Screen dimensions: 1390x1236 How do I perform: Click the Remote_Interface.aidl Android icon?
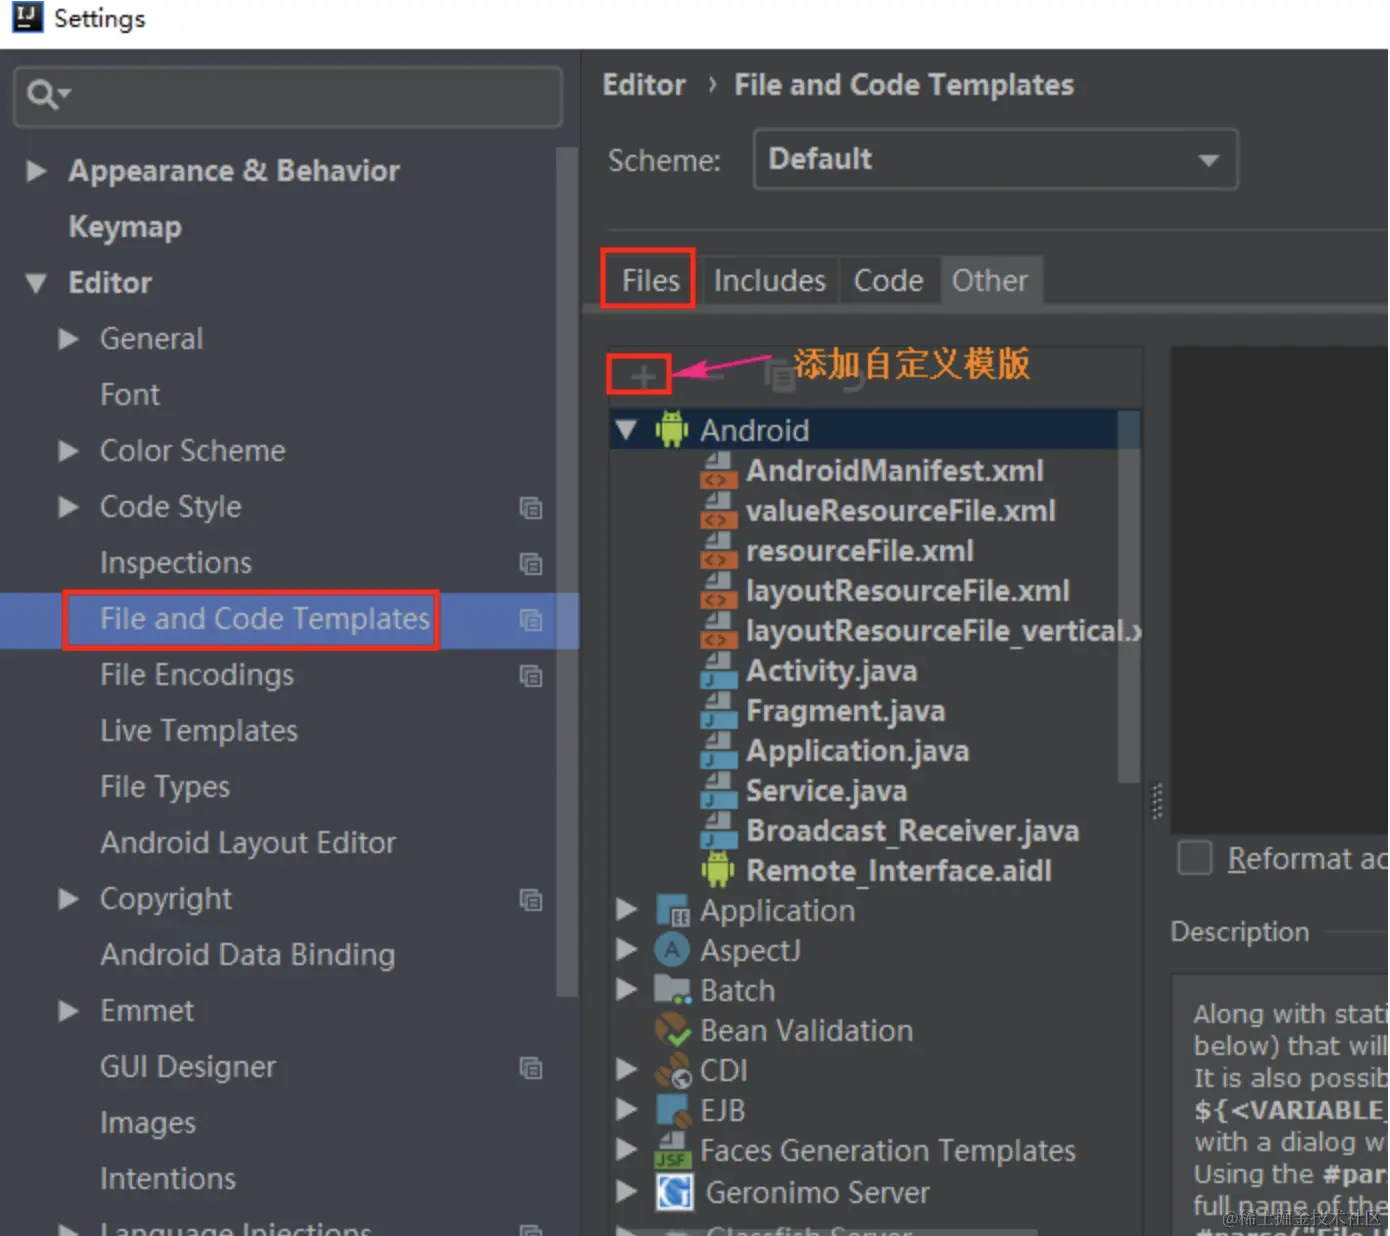click(718, 870)
